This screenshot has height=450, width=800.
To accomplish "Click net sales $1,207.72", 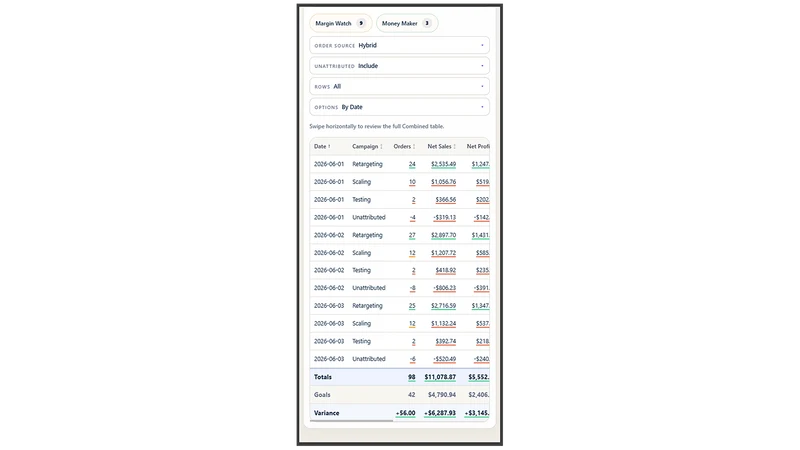I will 443,253.
